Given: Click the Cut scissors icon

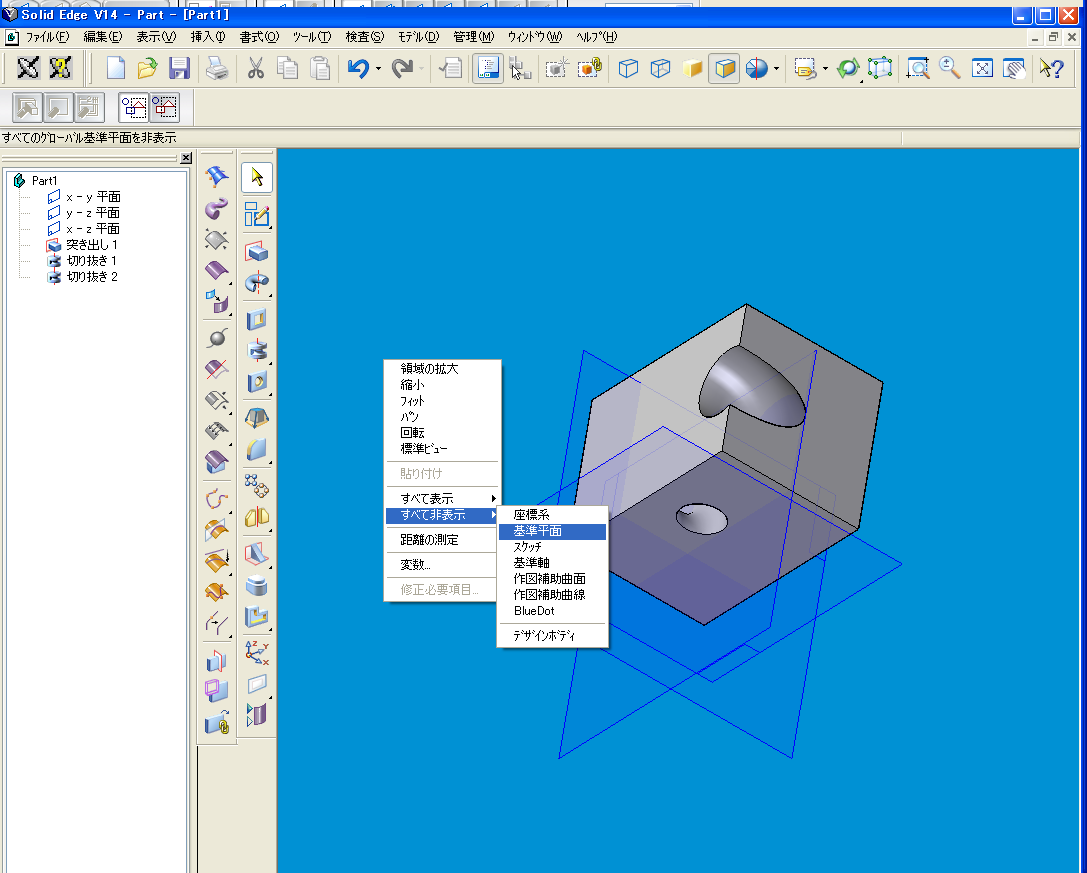Looking at the screenshot, I should pos(256,68).
